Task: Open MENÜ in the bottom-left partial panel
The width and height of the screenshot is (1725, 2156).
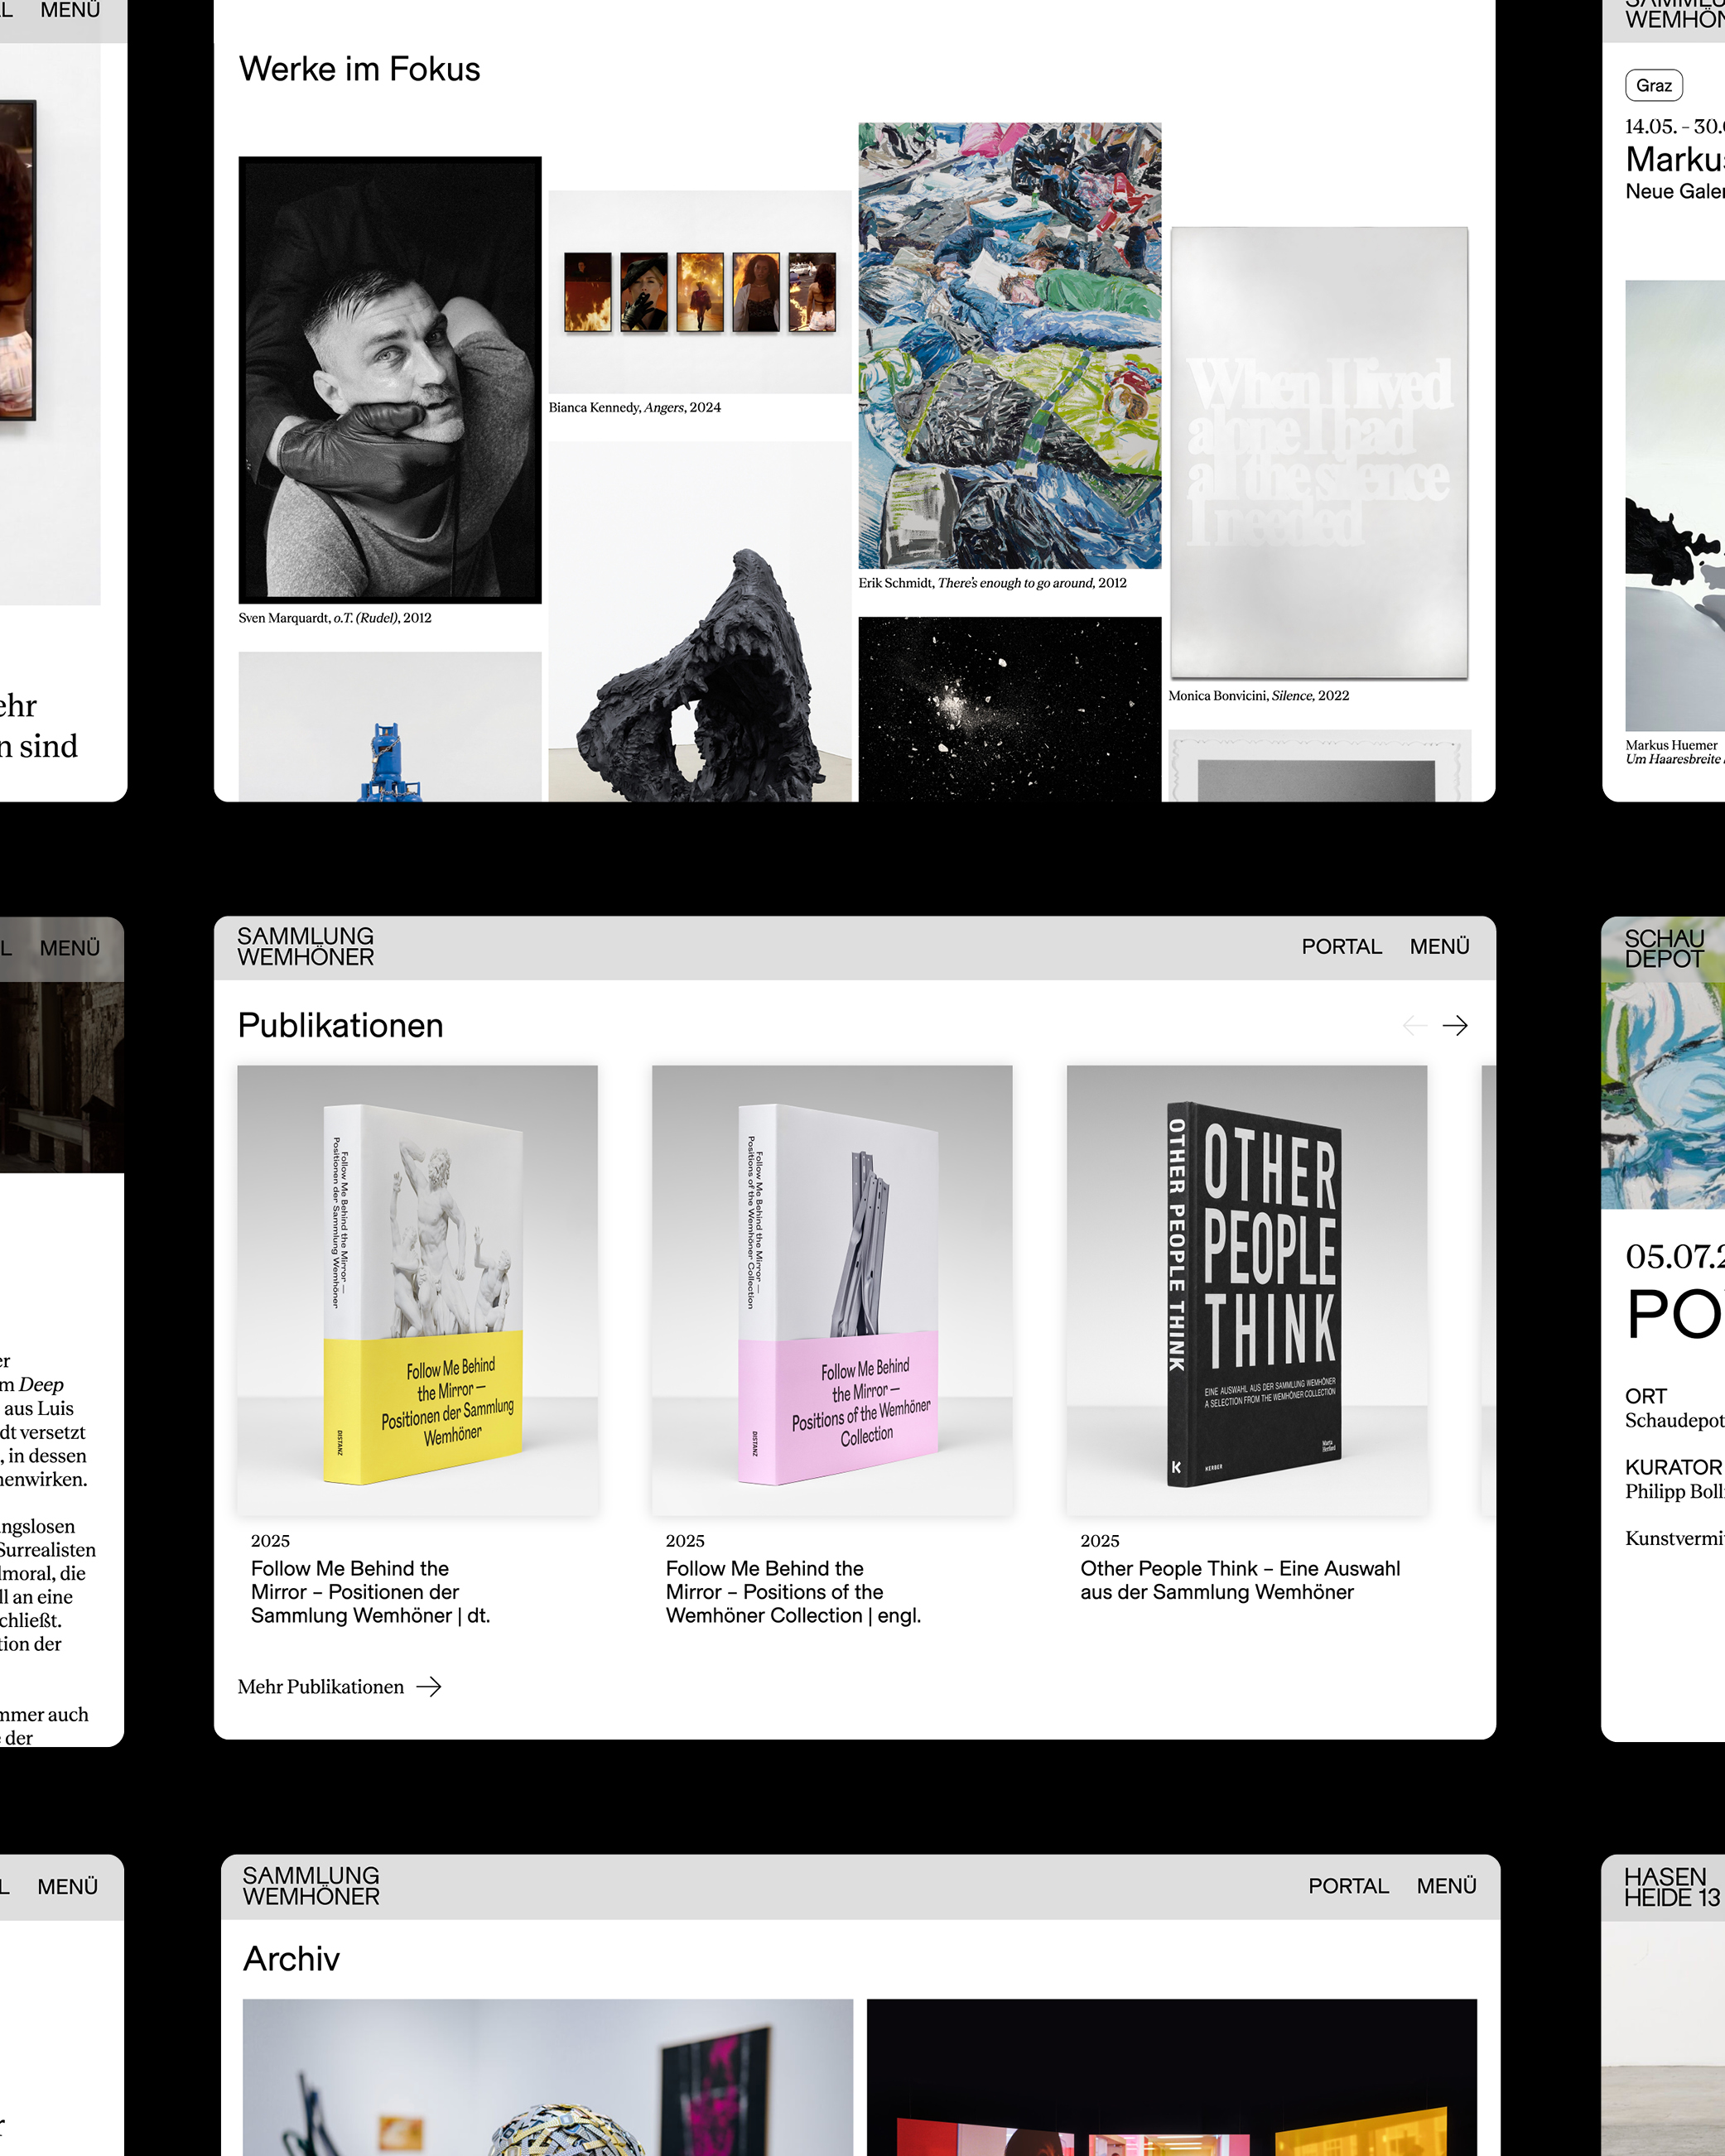Action: click(68, 1886)
